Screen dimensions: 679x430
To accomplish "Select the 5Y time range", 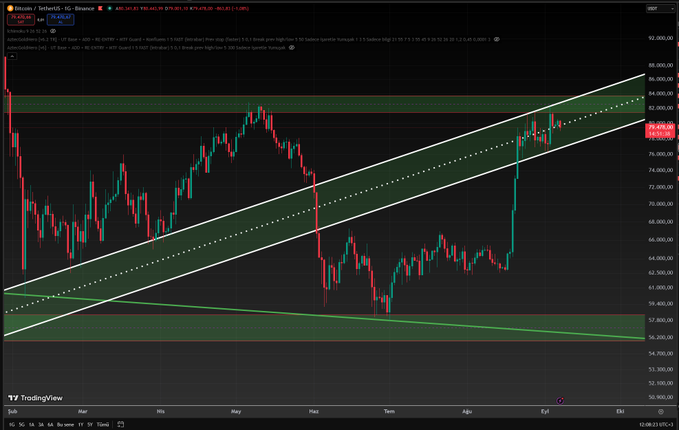I will point(90,425).
